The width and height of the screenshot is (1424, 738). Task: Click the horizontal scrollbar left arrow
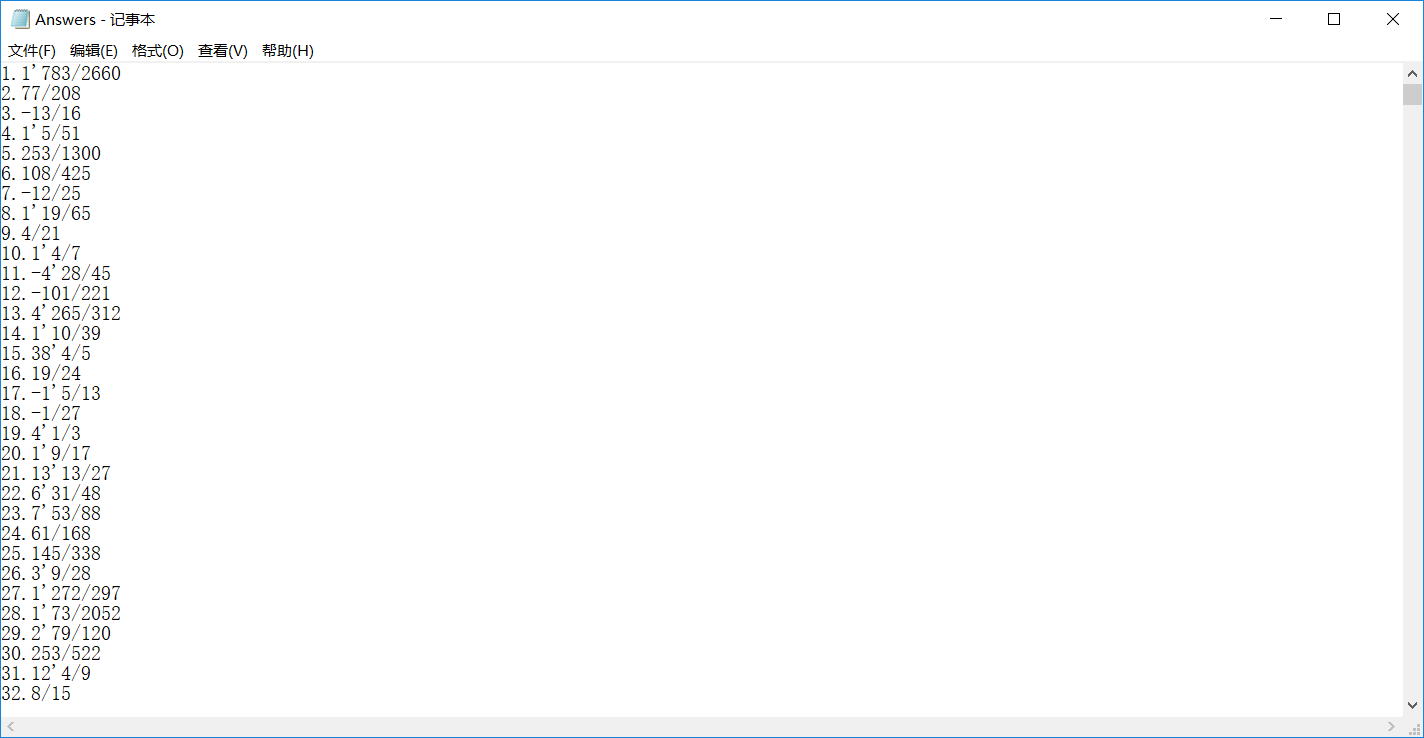tap(10, 726)
